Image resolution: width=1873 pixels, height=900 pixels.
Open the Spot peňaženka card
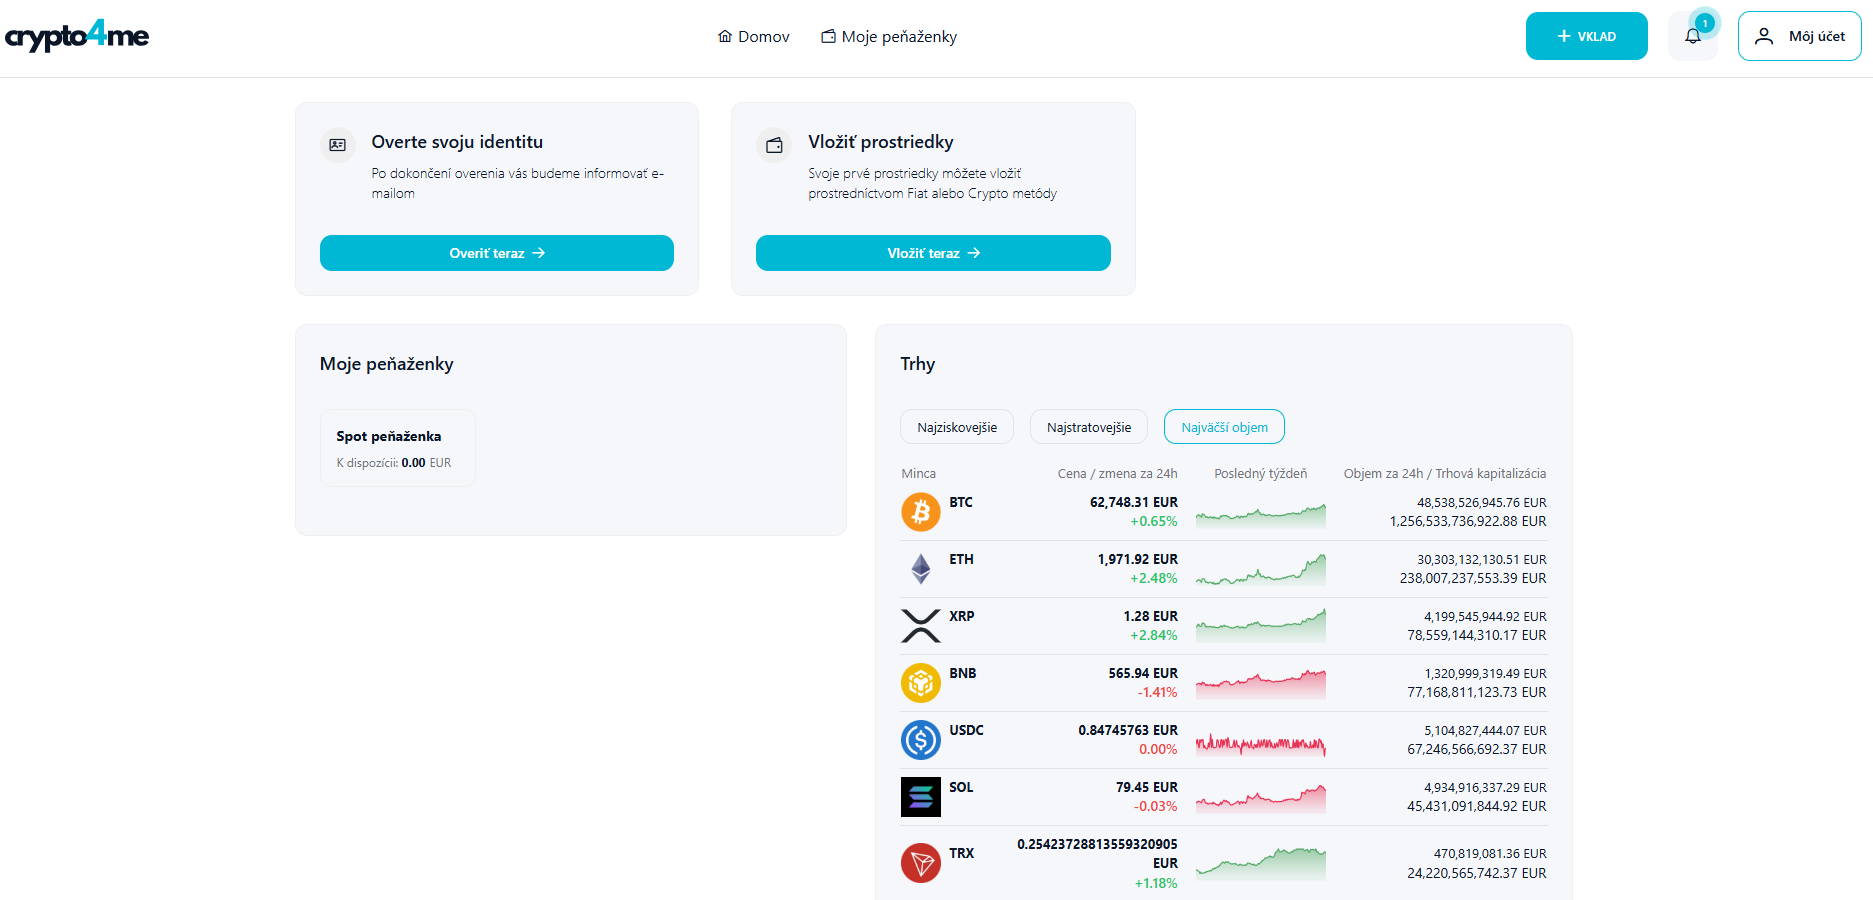397,448
